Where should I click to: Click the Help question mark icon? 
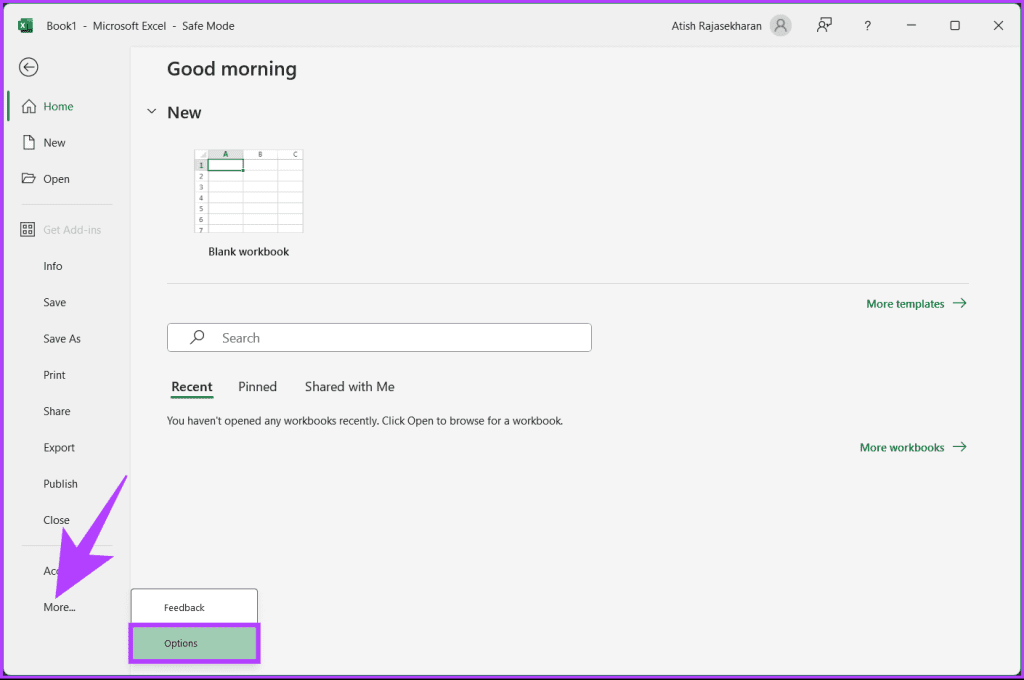click(867, 25)
